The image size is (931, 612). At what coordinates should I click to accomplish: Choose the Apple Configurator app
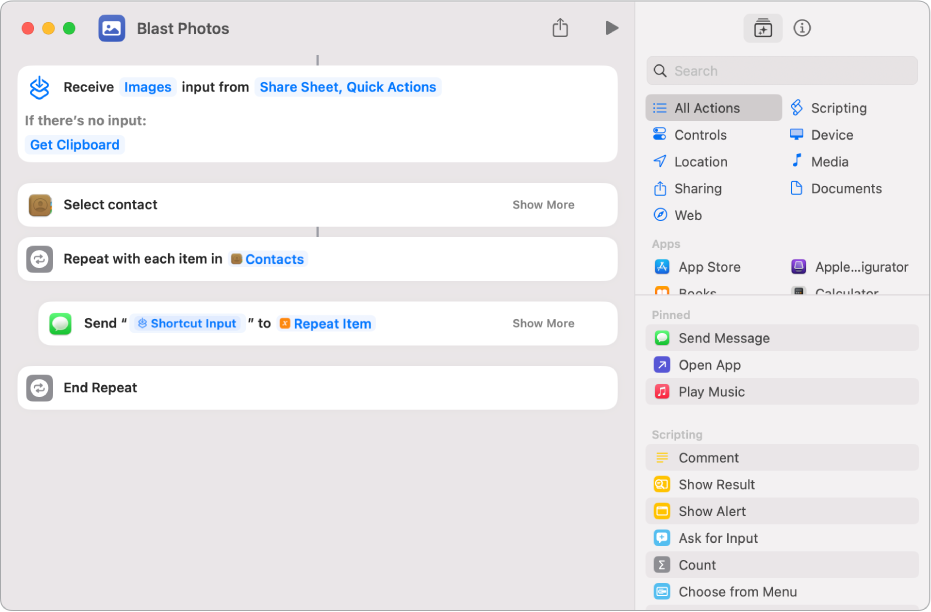[850, 267]
